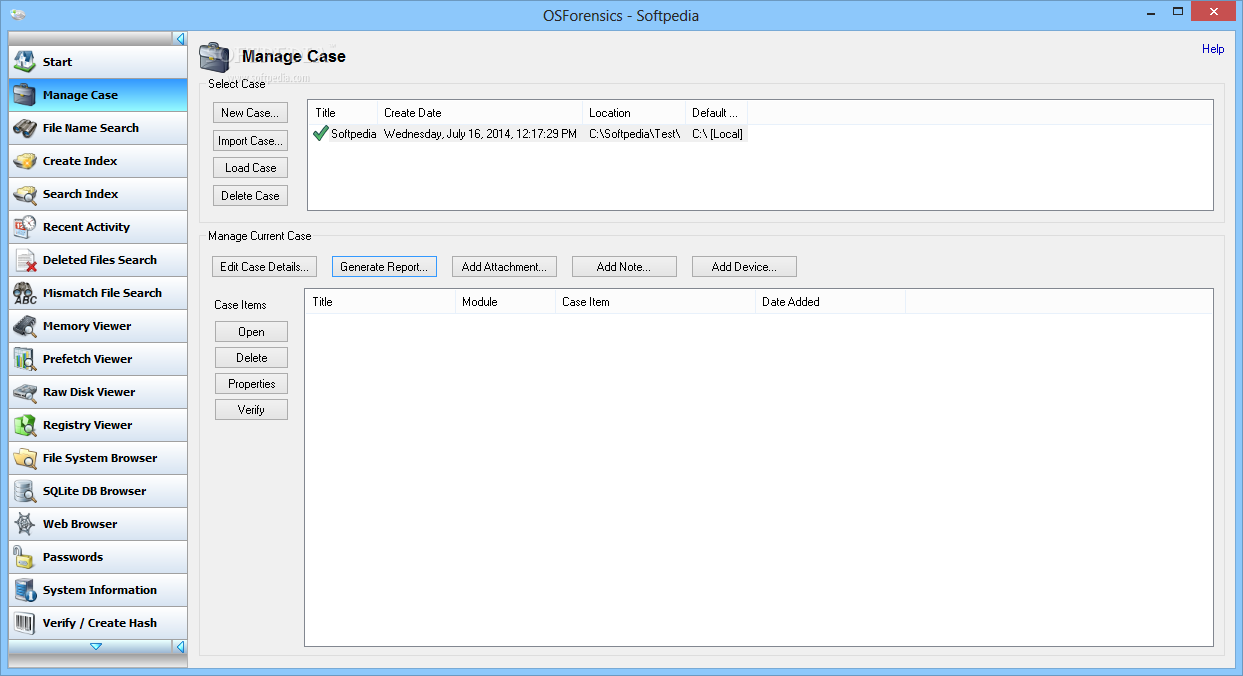Go to File Name Search module
This screenshot has height=676, width=1243.
98,128
